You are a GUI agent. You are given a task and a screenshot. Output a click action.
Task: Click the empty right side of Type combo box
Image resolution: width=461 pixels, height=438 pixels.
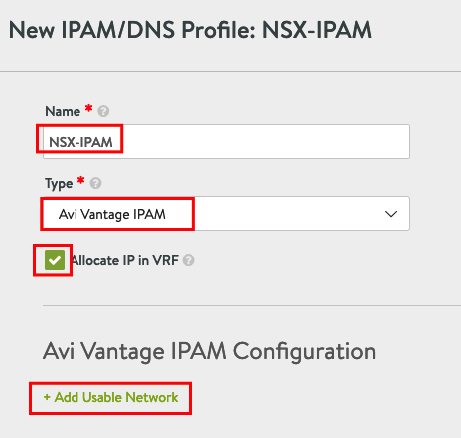[287, 214]
